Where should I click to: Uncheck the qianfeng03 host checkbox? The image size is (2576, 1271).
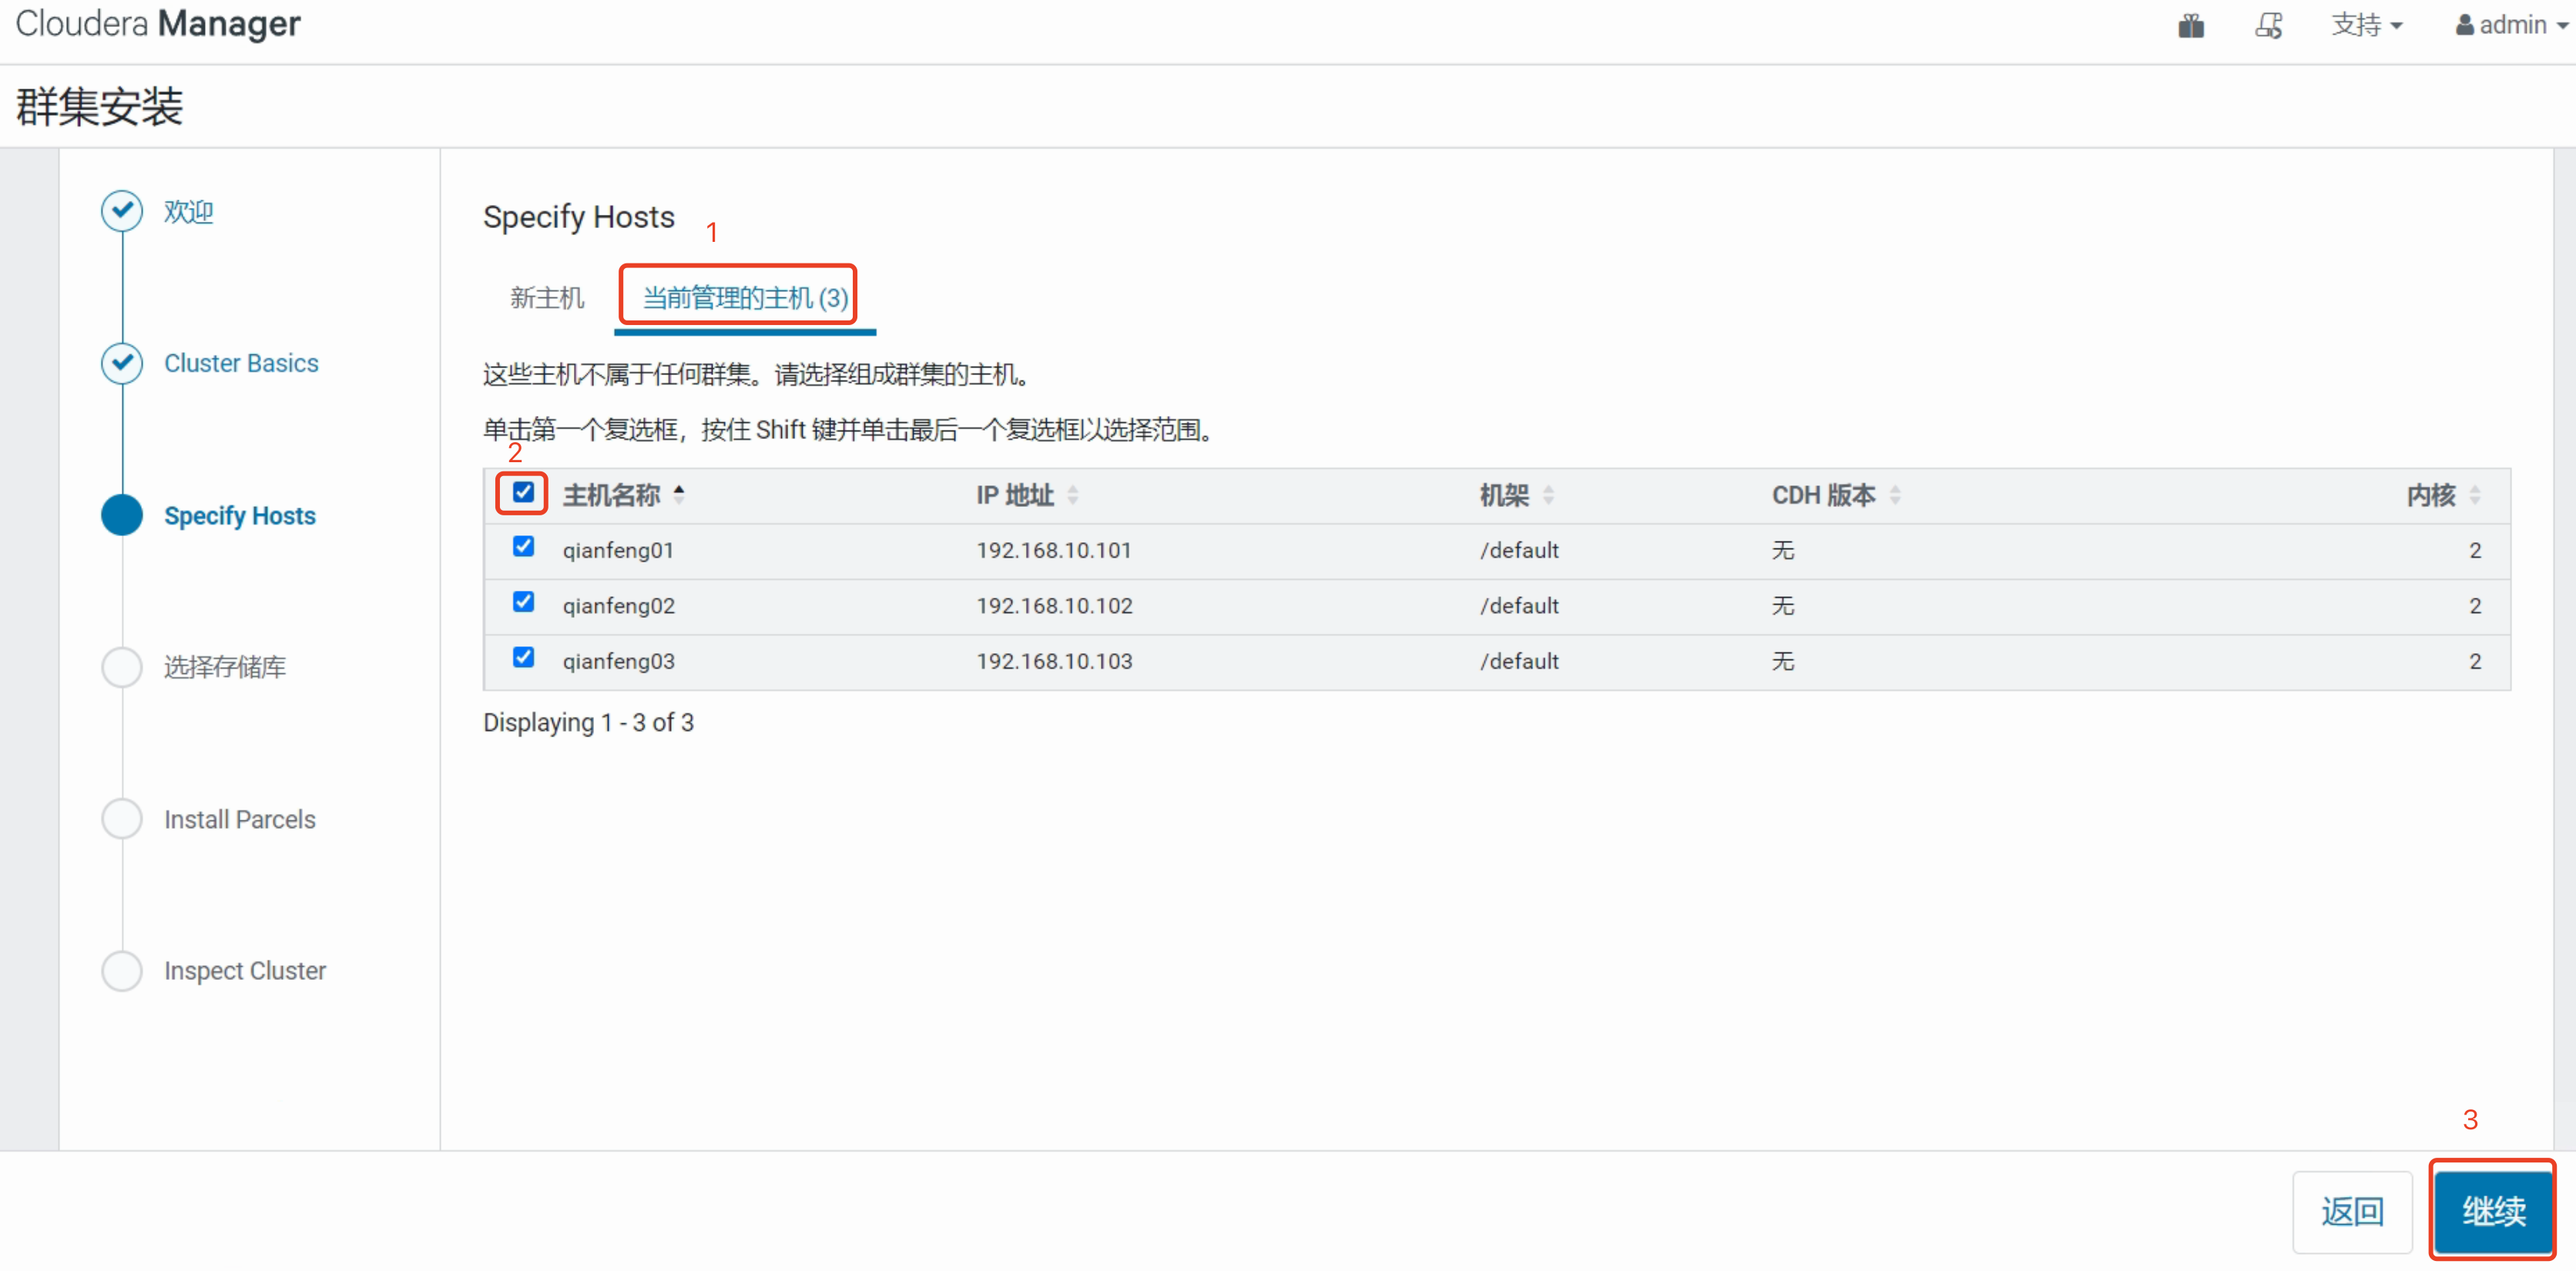click(x=523, y=657)
